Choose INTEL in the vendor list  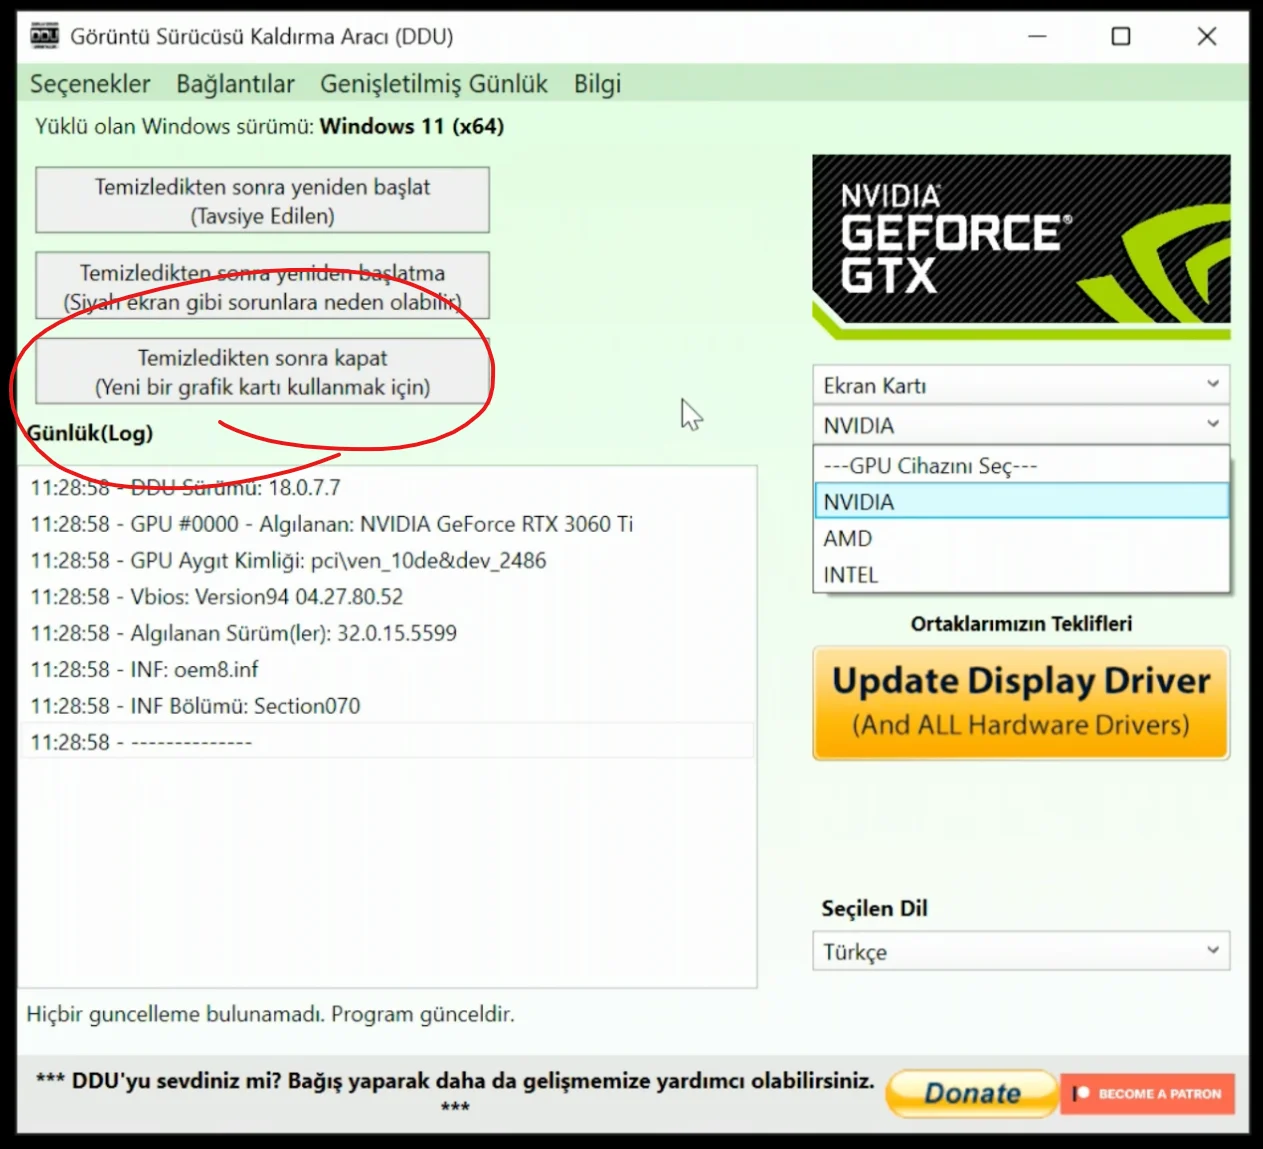click(1021, 575)
